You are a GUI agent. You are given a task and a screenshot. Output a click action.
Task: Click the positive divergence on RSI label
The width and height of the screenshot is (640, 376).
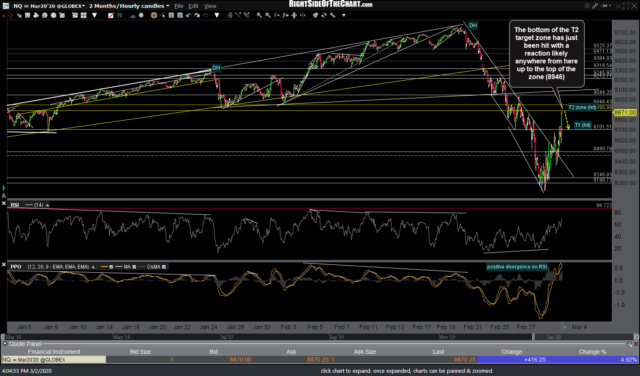517,267
